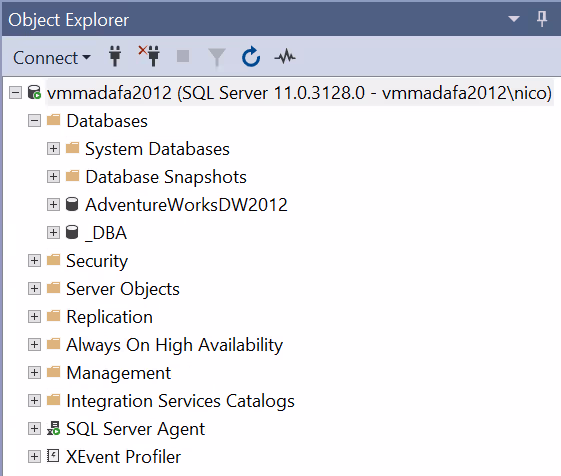
Task: Click the Filter funnel icon
Action: click(217, 57)
